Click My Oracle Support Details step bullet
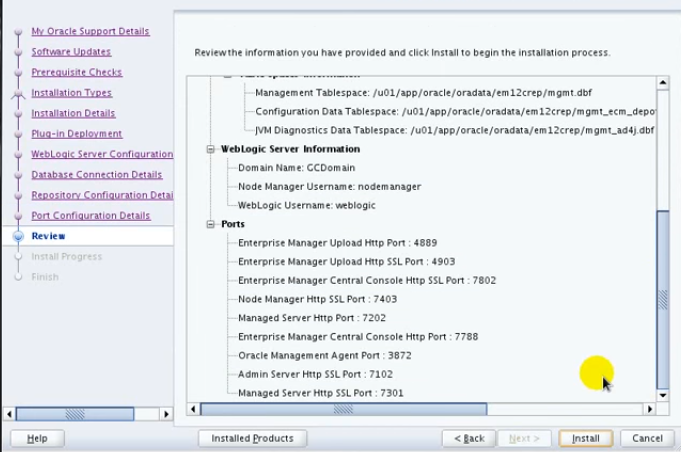The image size is (681, 452). (18, 32)
